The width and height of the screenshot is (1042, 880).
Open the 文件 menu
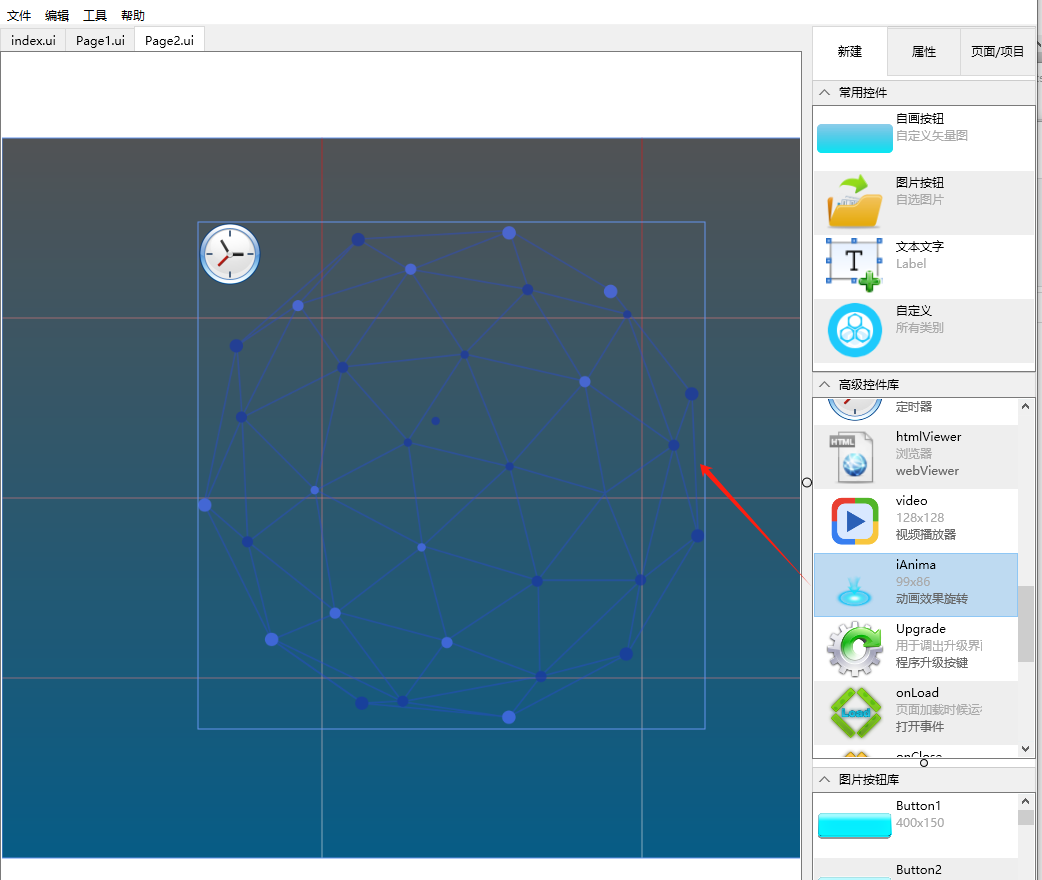point(19,16)
